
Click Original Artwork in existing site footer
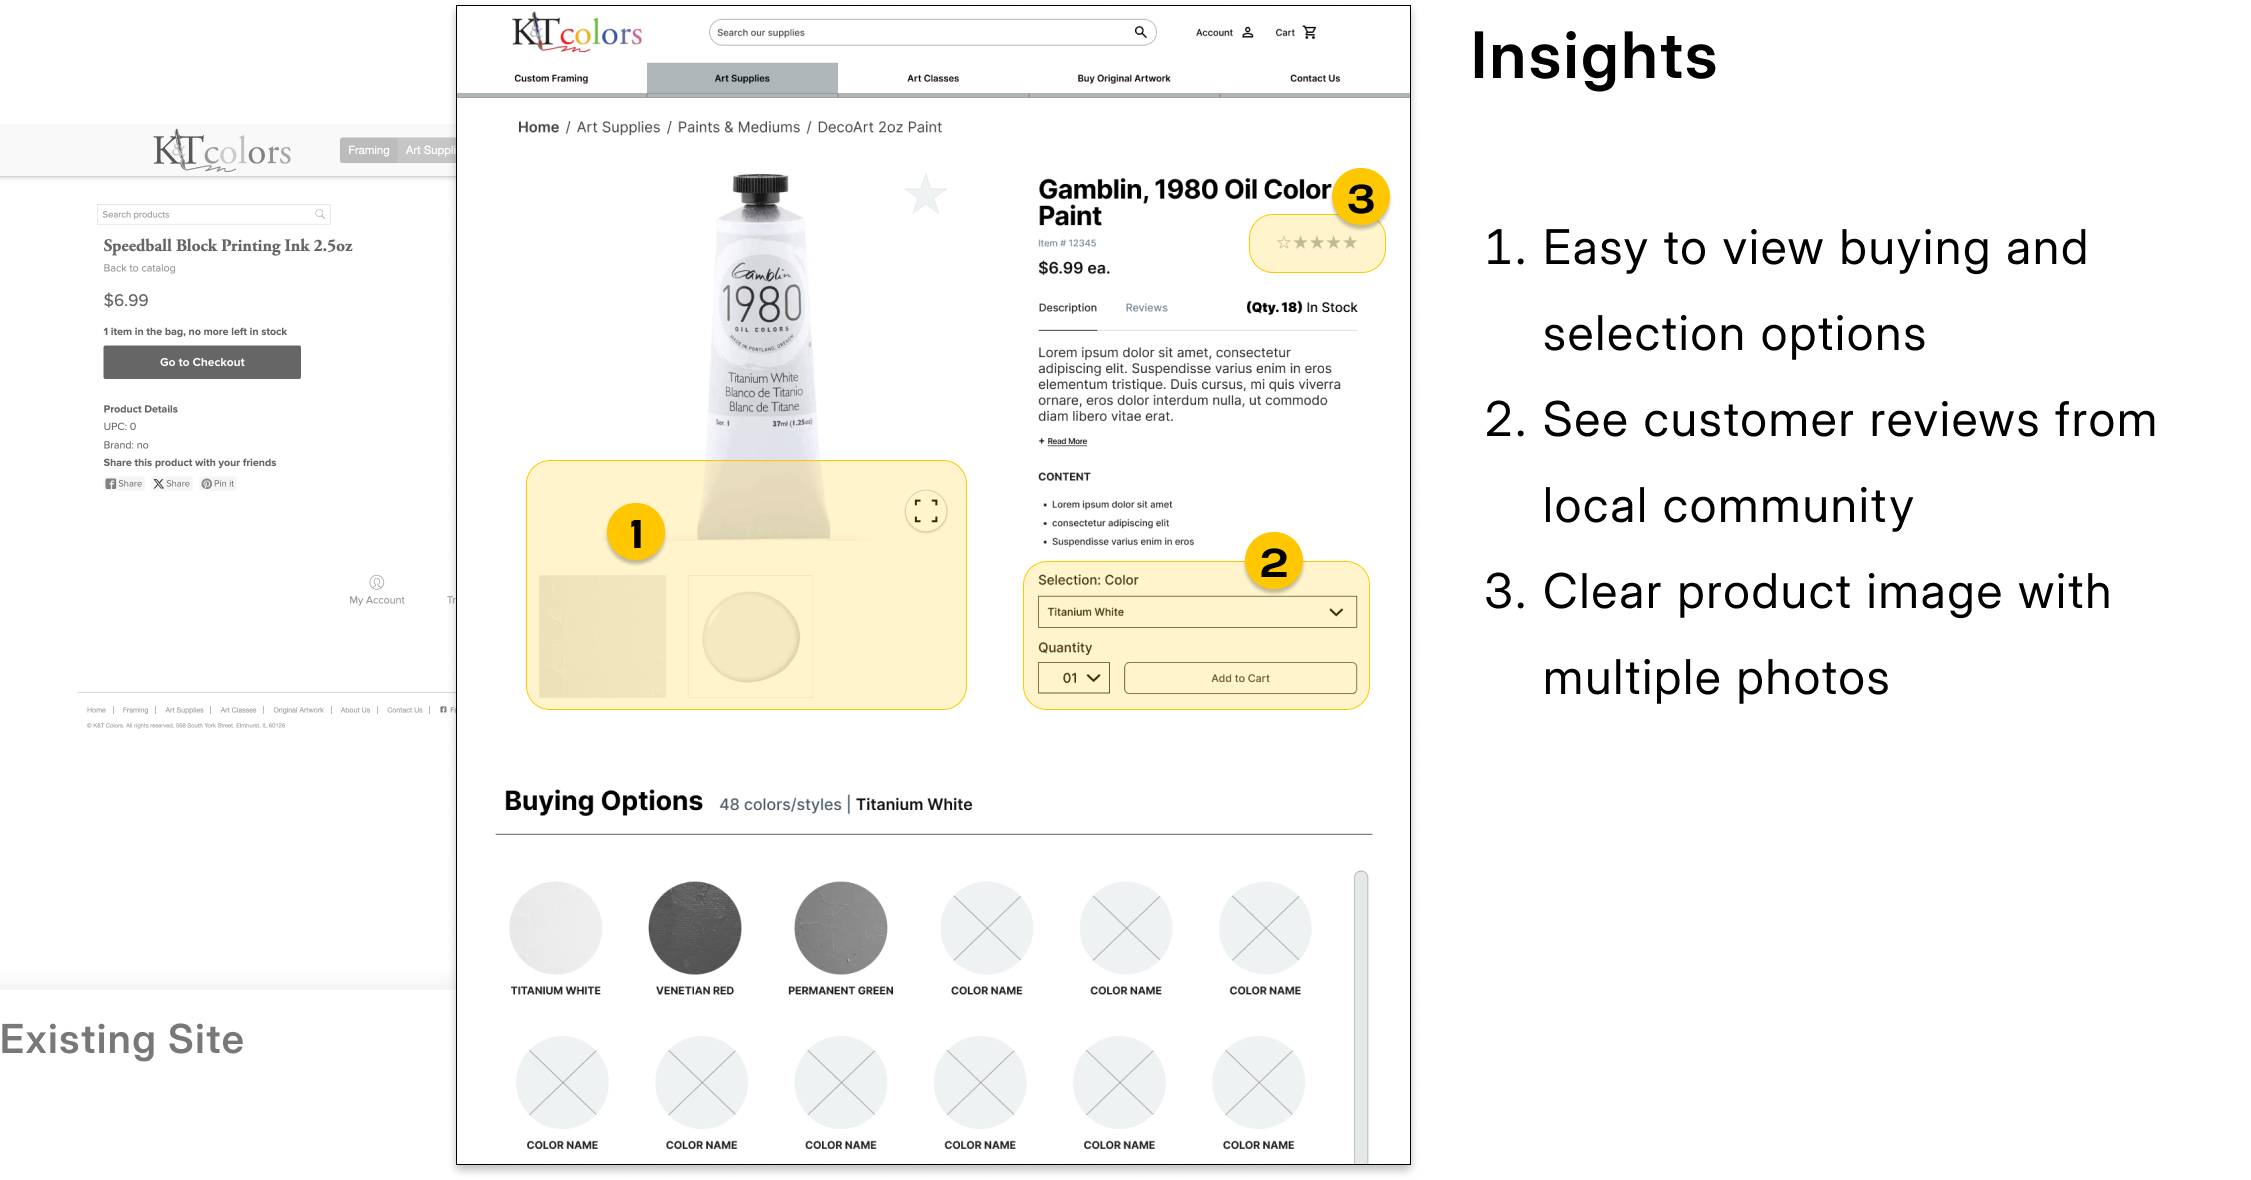point(298,710)
